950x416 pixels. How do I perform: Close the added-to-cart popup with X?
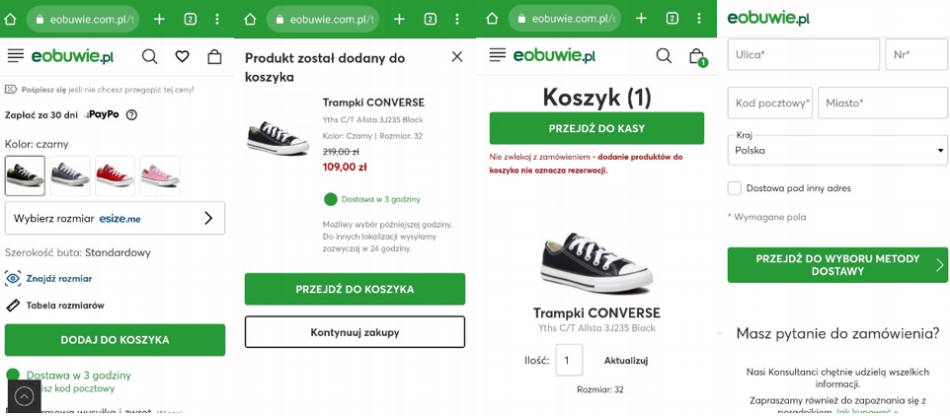click(457, 57)
